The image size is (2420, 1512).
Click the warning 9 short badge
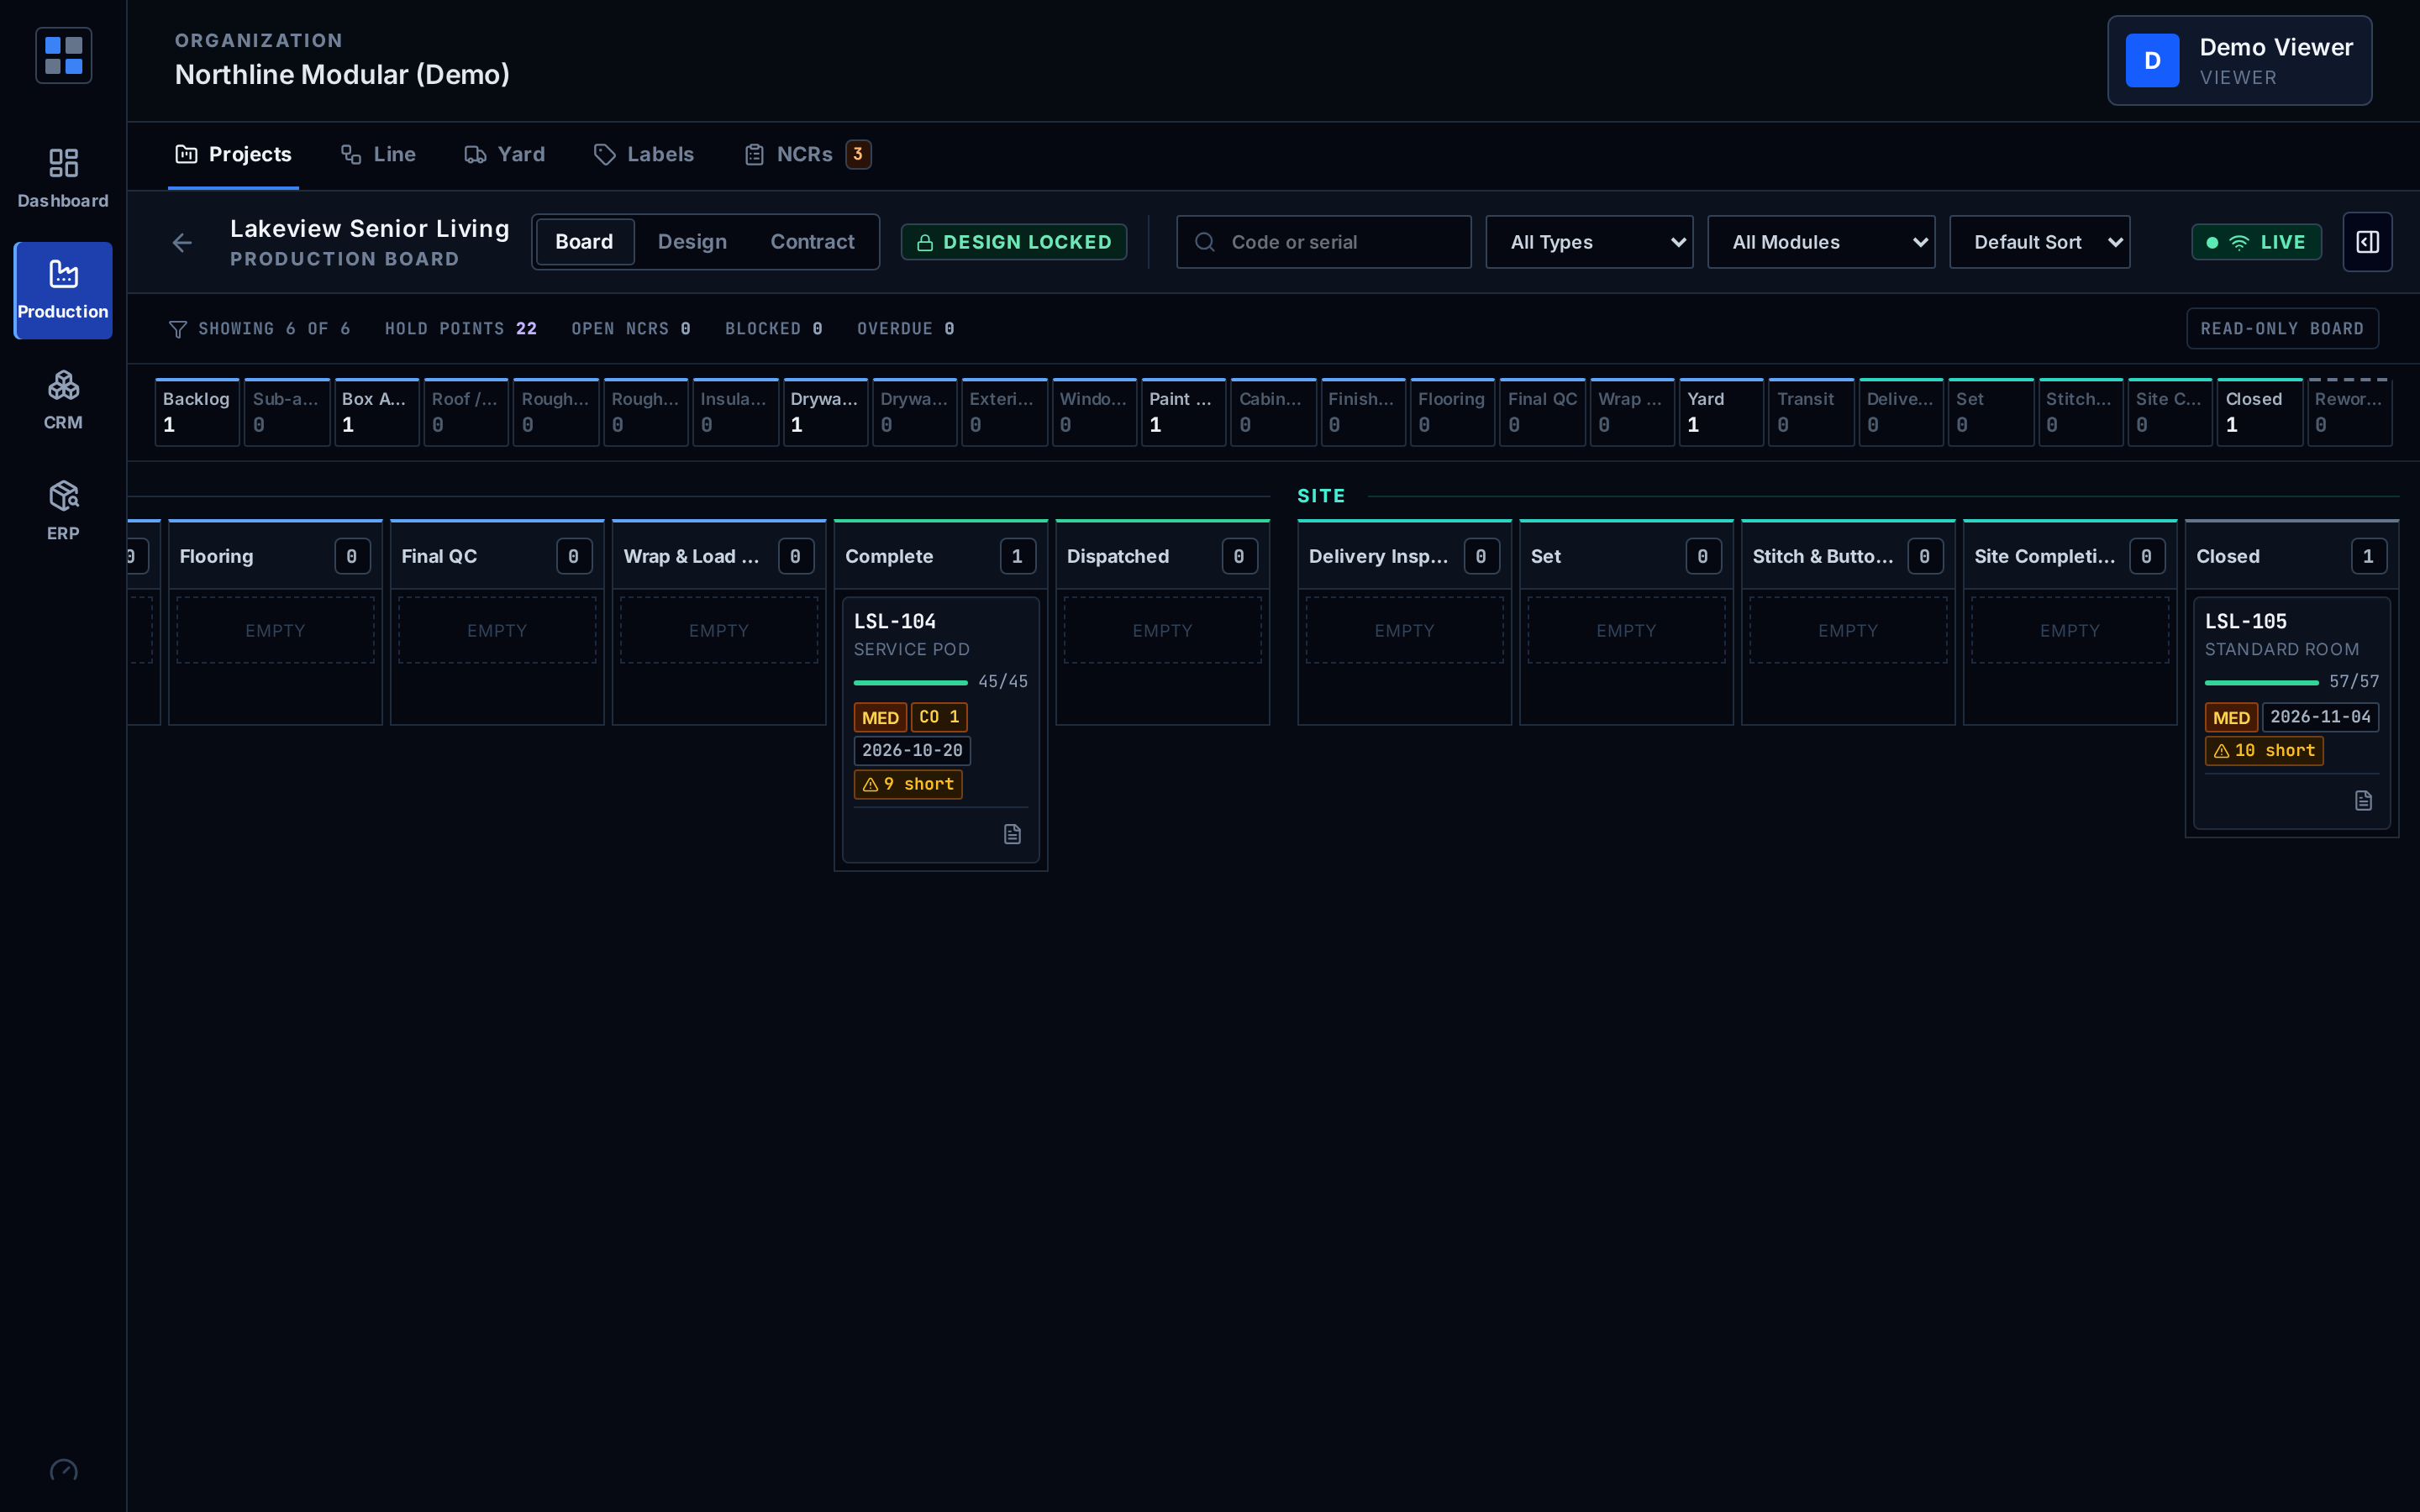click(x=908, y=784)
